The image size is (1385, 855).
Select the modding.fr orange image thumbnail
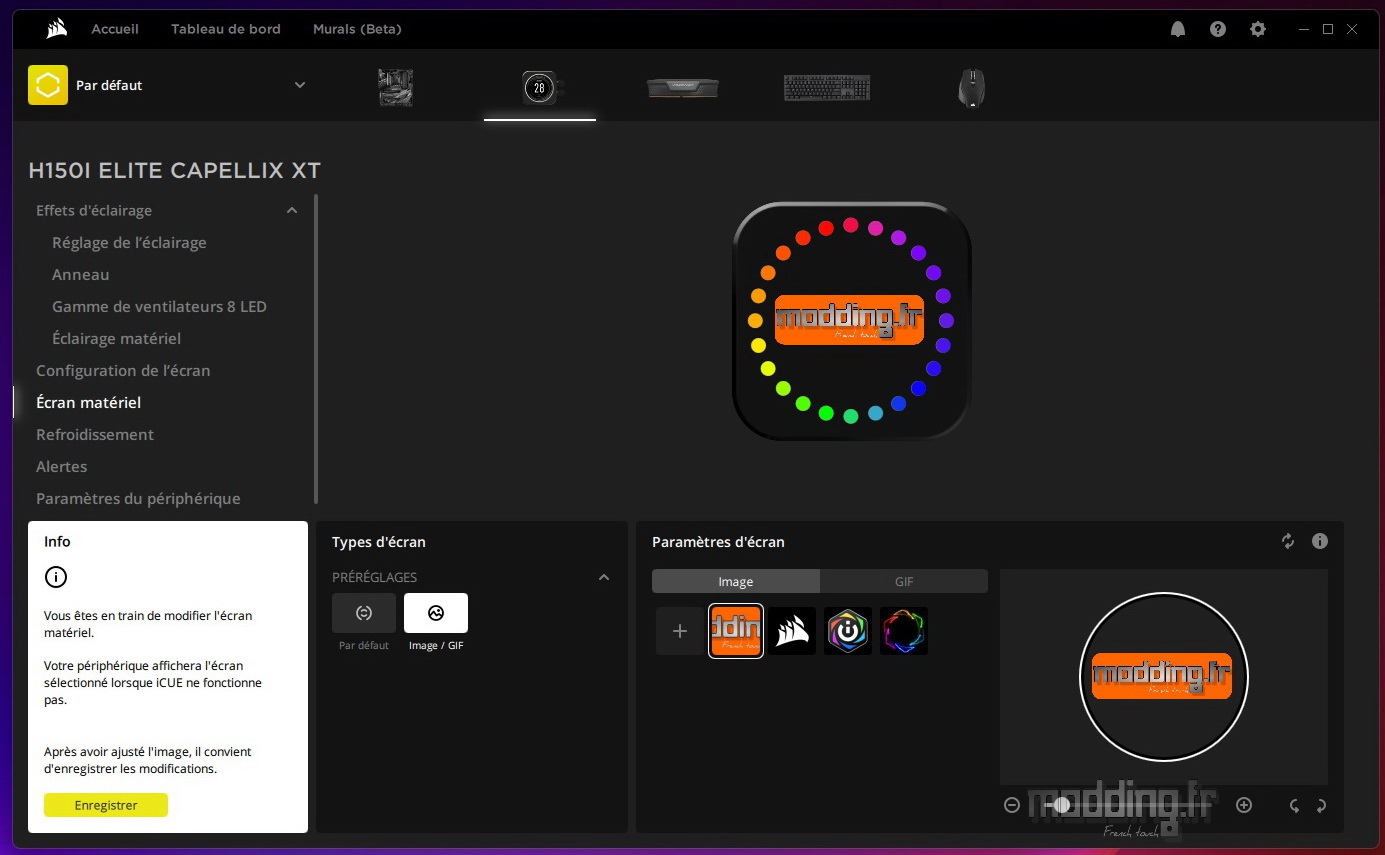tap(736, 631)
